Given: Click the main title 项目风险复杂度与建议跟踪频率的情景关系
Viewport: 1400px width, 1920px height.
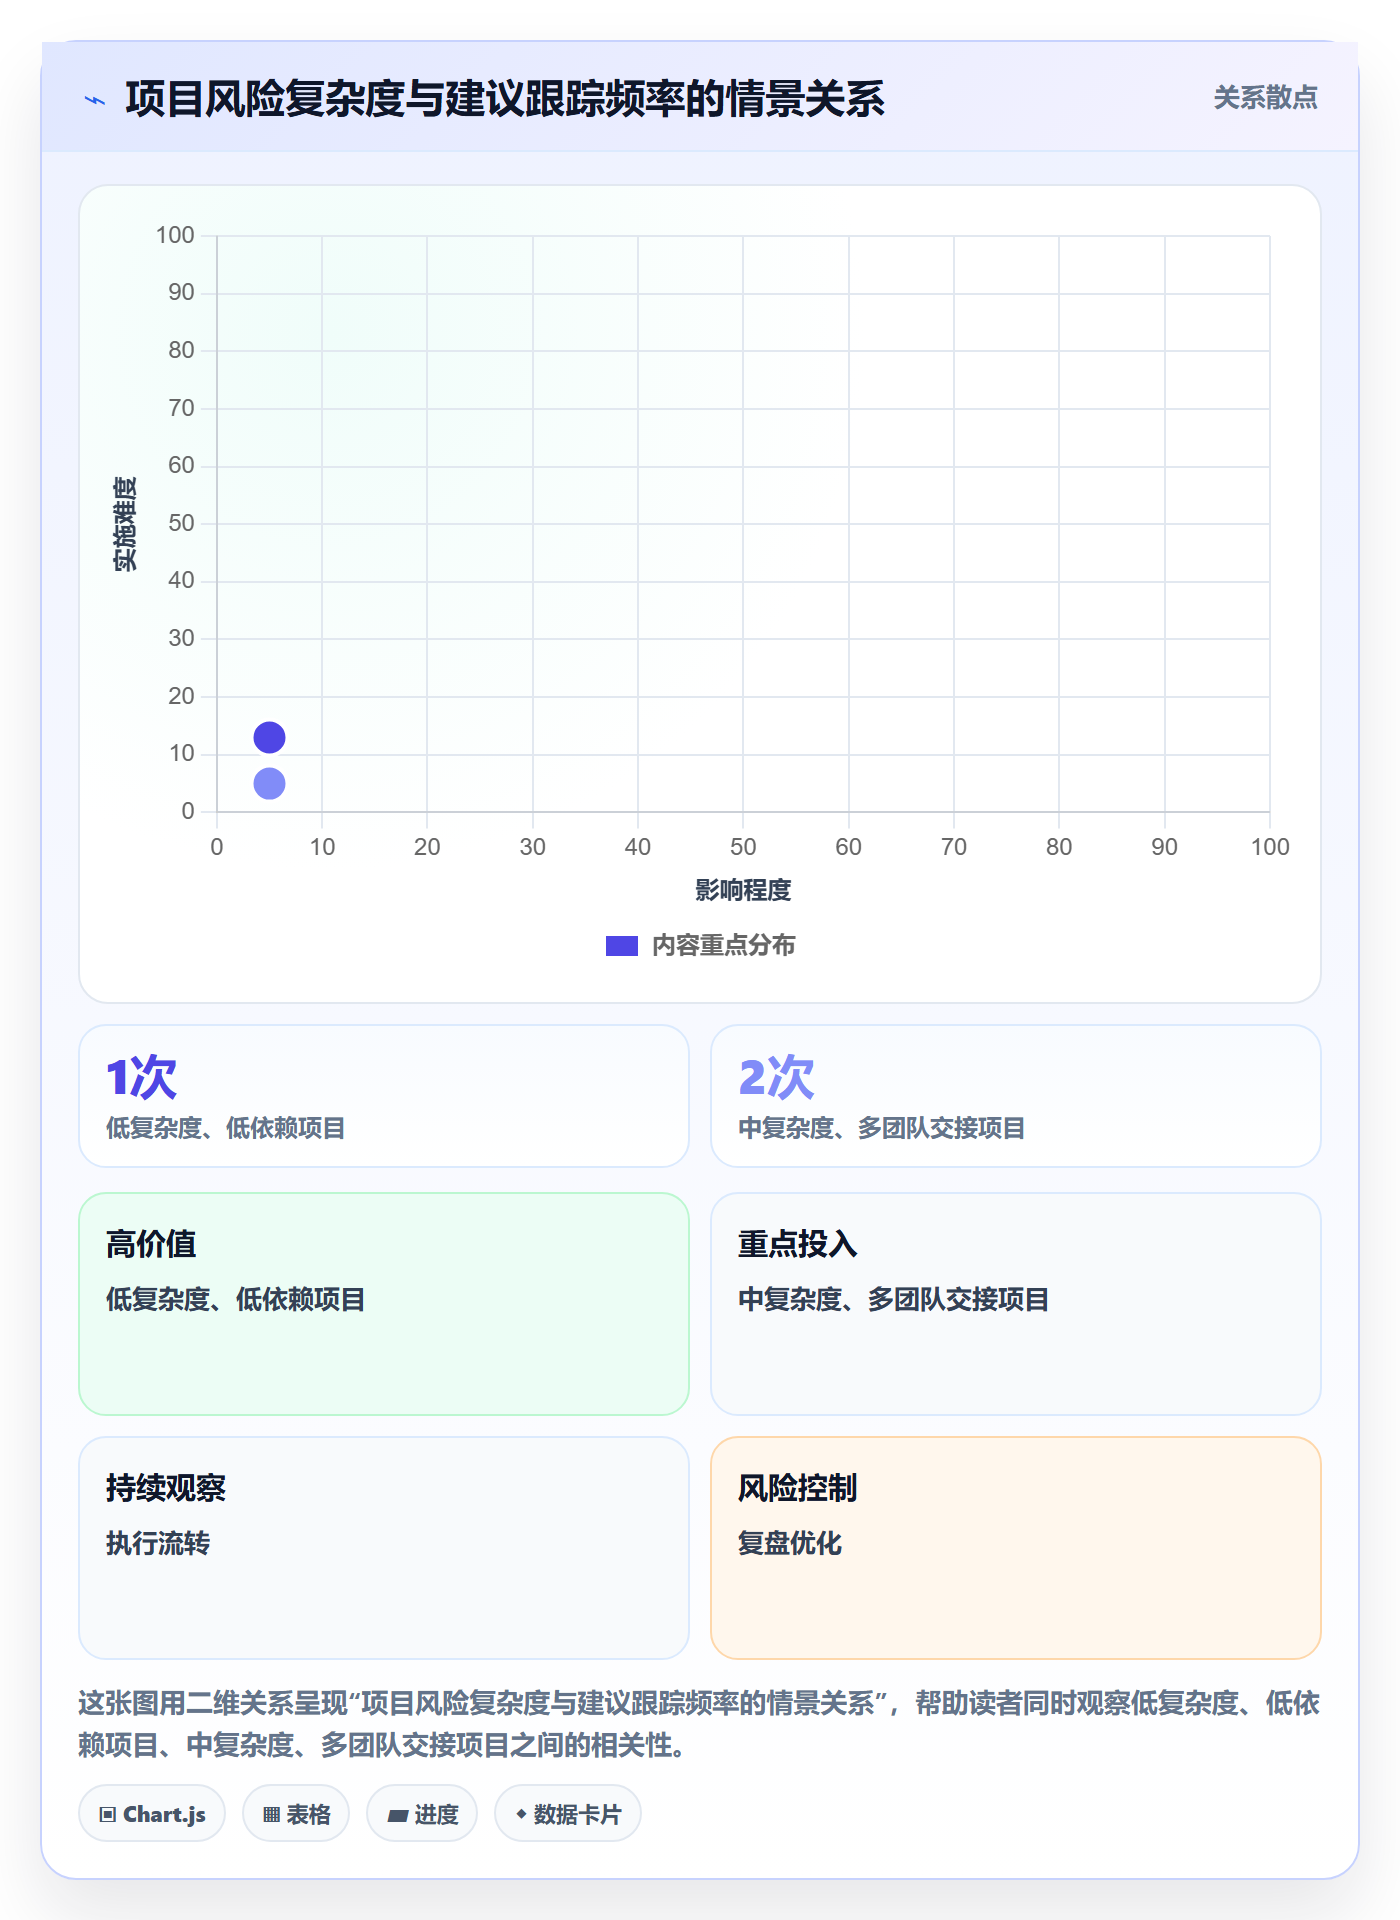Looking at the screenshot, I should 505,99.
